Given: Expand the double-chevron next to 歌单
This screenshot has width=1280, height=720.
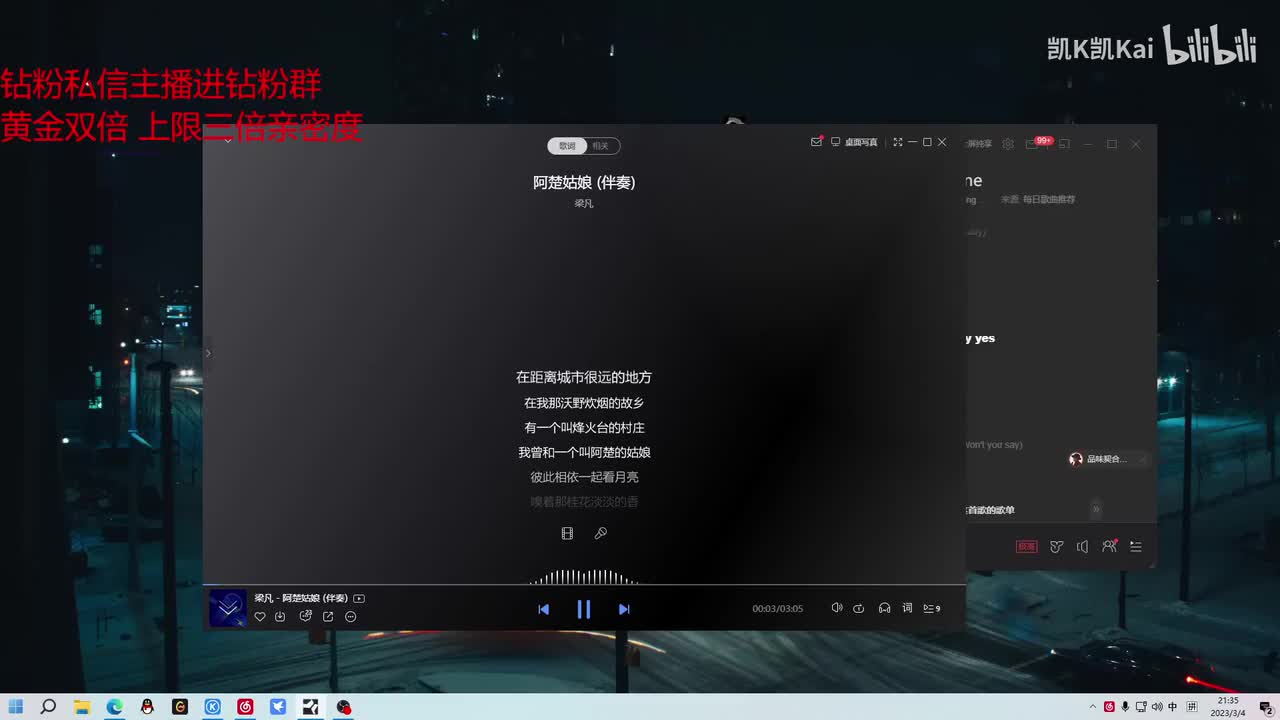Looking at the screenshot, I should tap(1096, 509).
